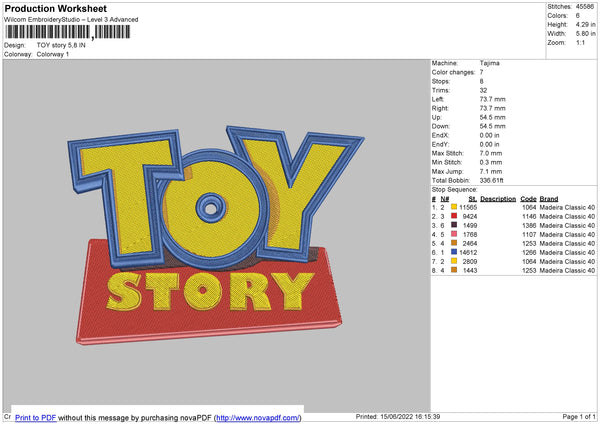The width and height of the screenshot is (600, 424).
Task: Click the Up value '54.5 mm'
Action: [492, 117]
